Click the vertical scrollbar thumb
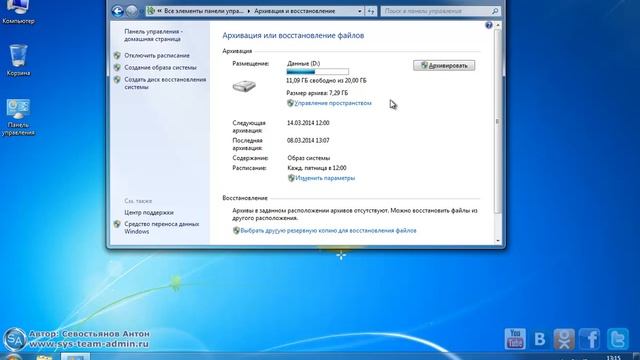Screen dimensions: 640x360 coord(498,121)
